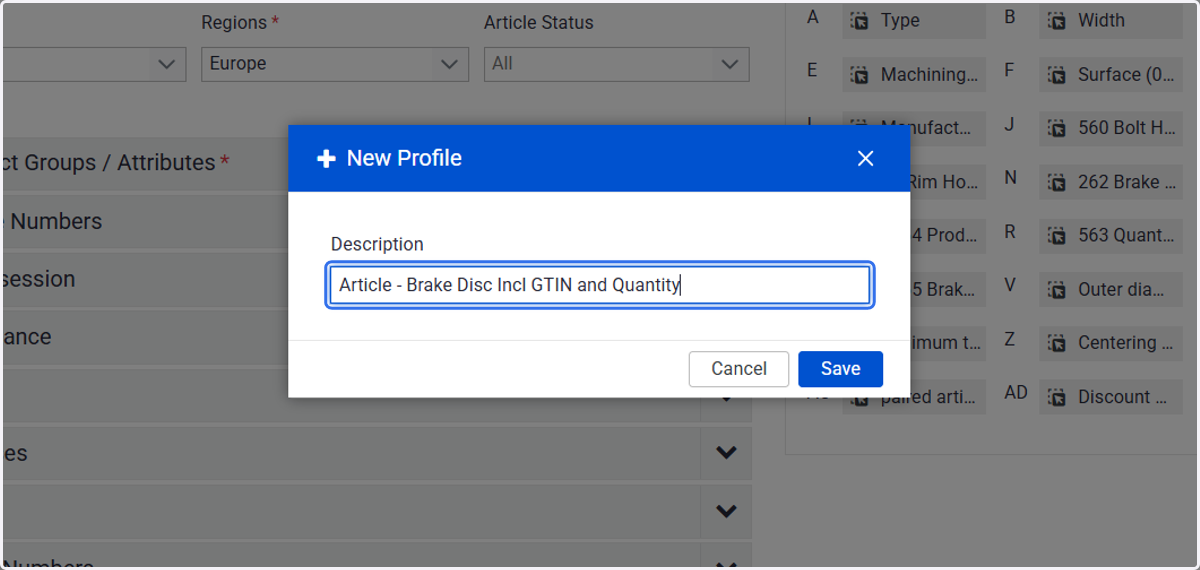
Task: Cancel the New Profile dialog
Action: (739, 369)
